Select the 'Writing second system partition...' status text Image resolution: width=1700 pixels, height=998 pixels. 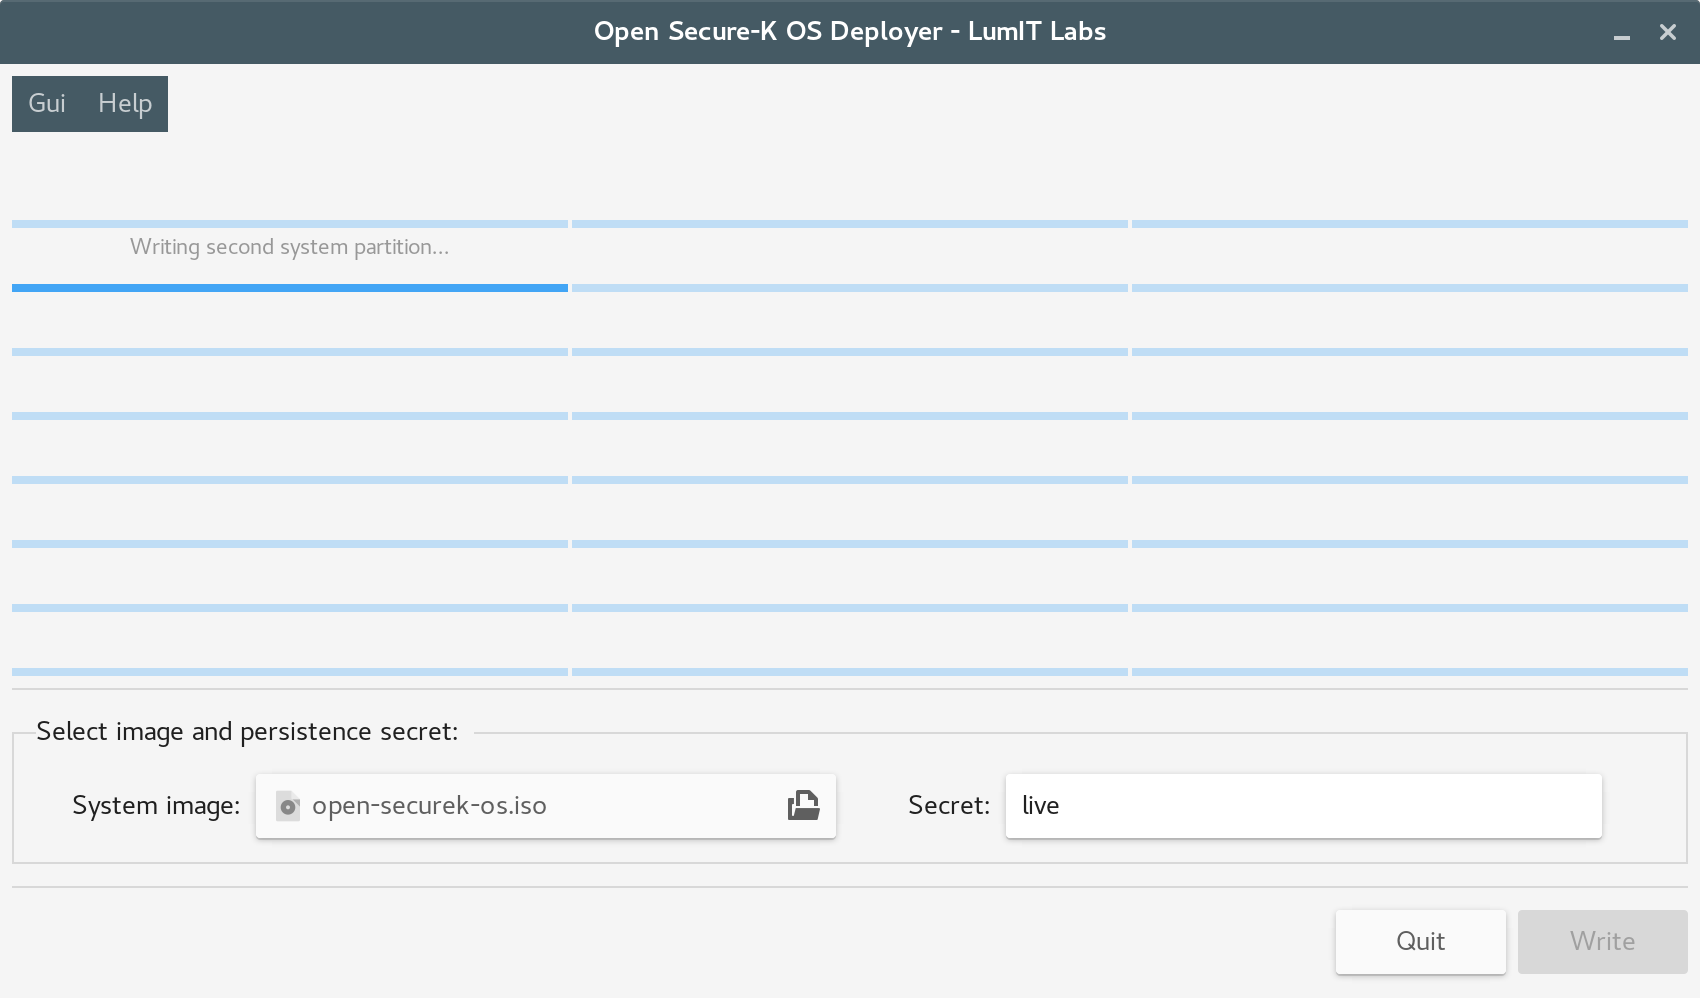click(x=290, y=247)
